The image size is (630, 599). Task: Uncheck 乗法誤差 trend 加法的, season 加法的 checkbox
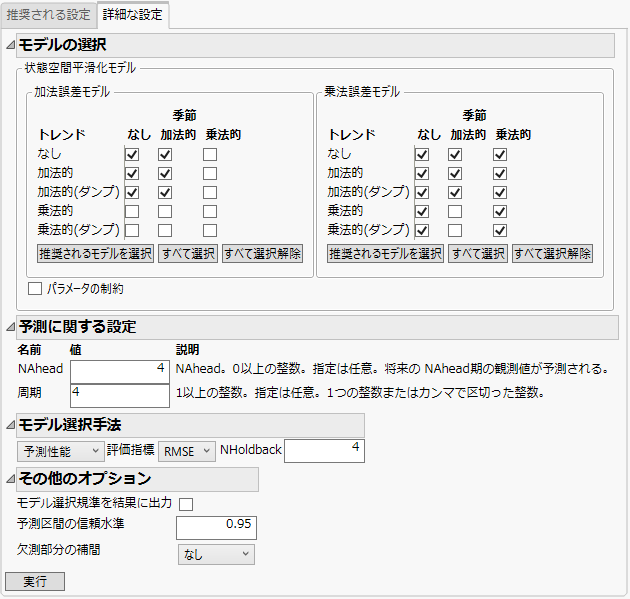pos(455,174)
